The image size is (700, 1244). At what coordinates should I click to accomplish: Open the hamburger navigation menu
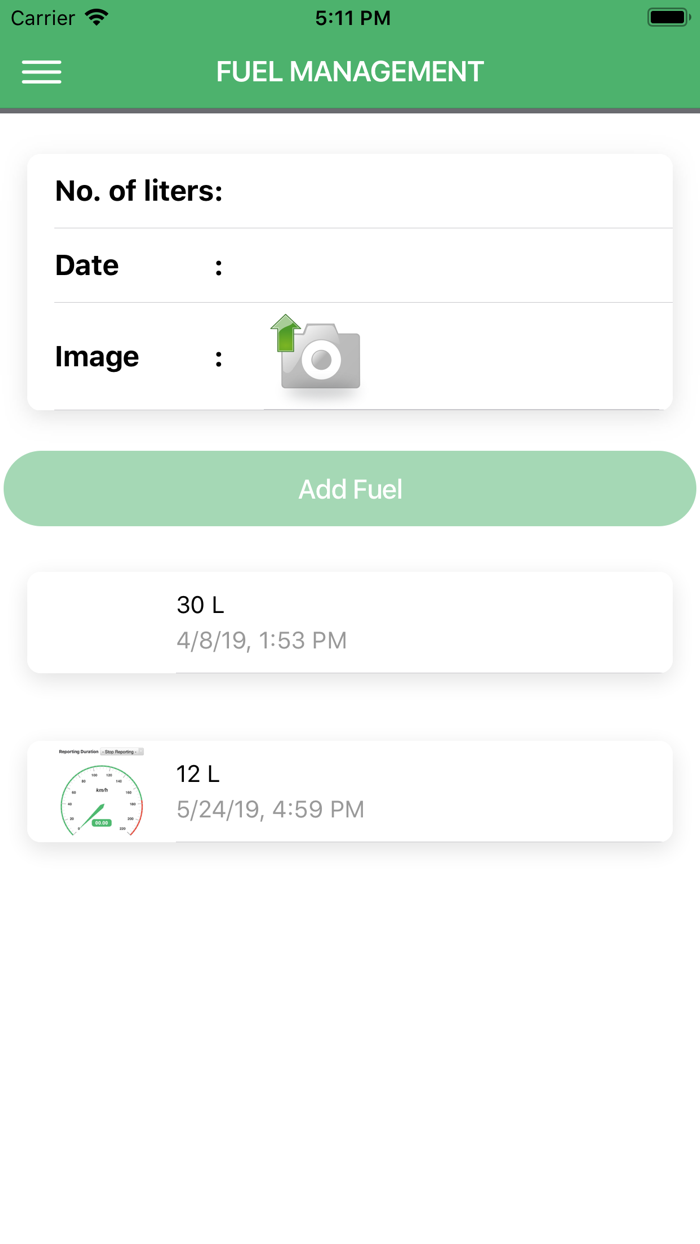(42, 72)
